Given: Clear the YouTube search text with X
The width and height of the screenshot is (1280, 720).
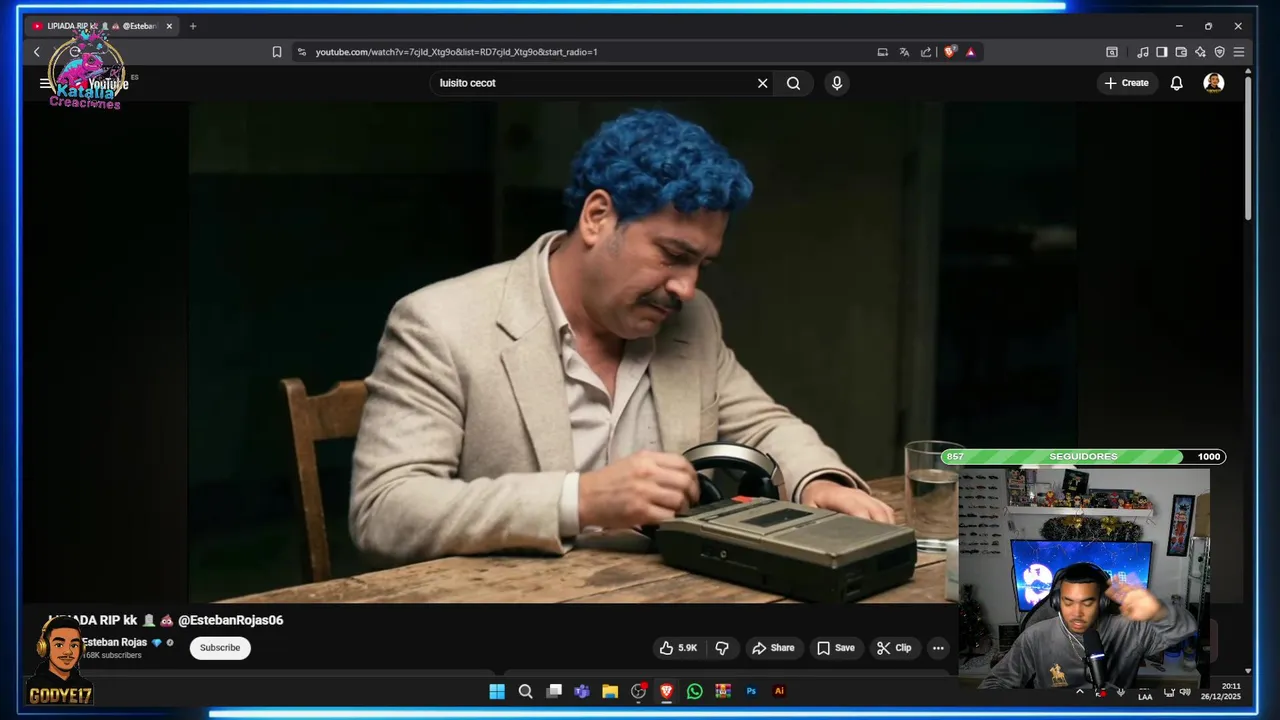Looking at the screenshot, I should tap(762, 83).
